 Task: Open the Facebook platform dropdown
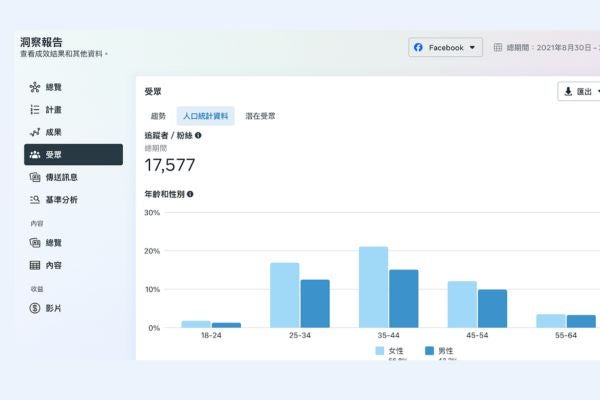pos(446,47)
